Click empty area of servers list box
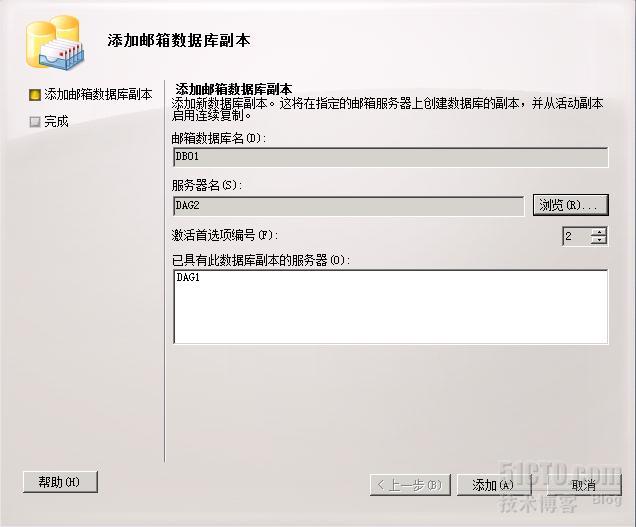 (x=391, y=314)
